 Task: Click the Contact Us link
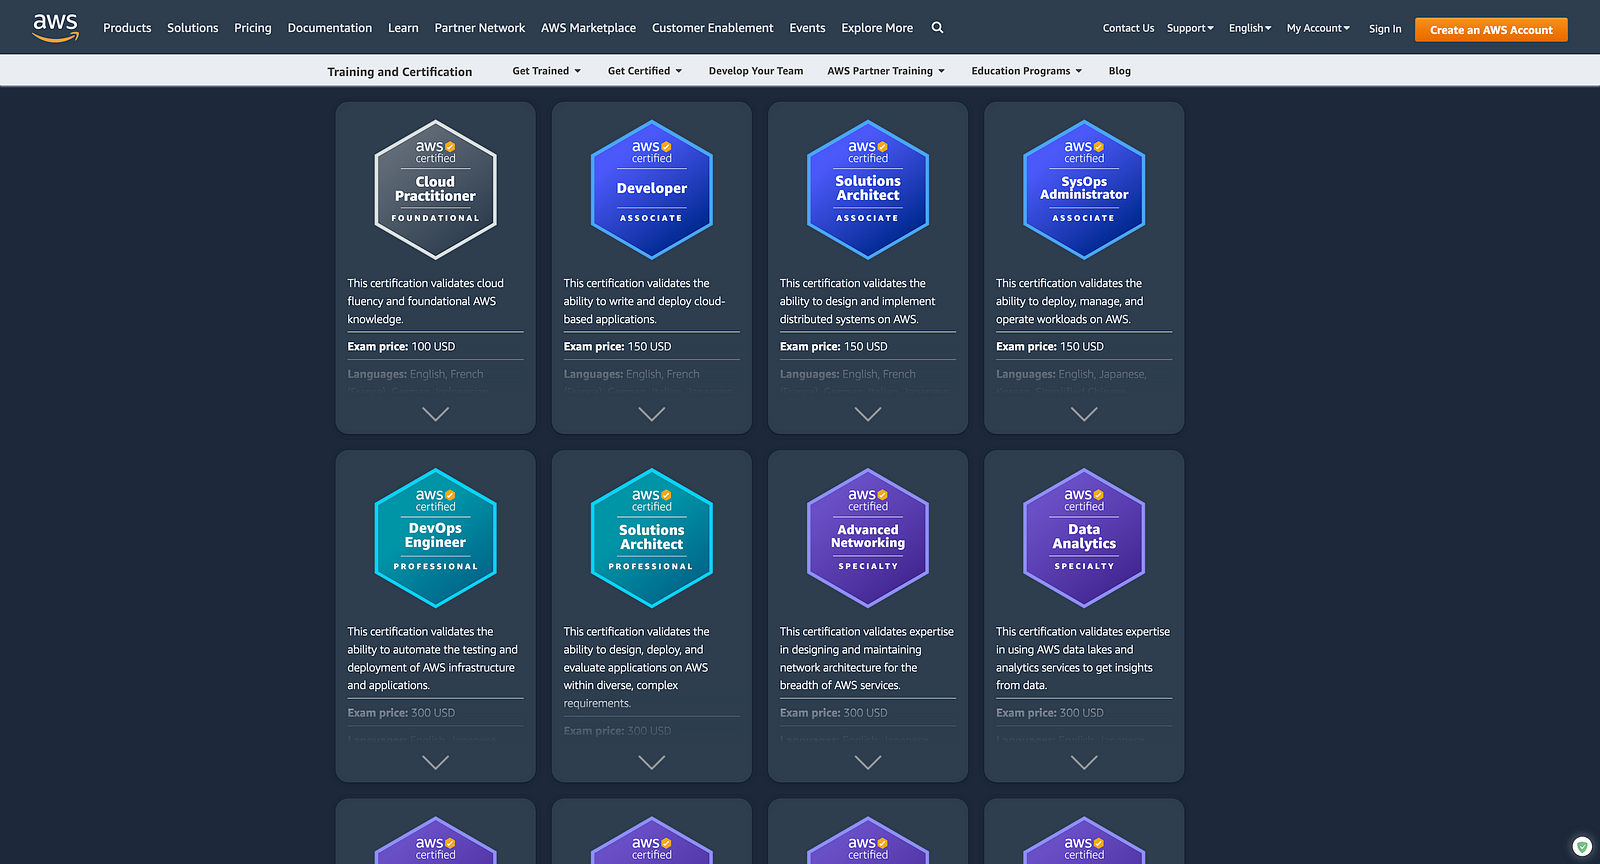point(1128,28)
